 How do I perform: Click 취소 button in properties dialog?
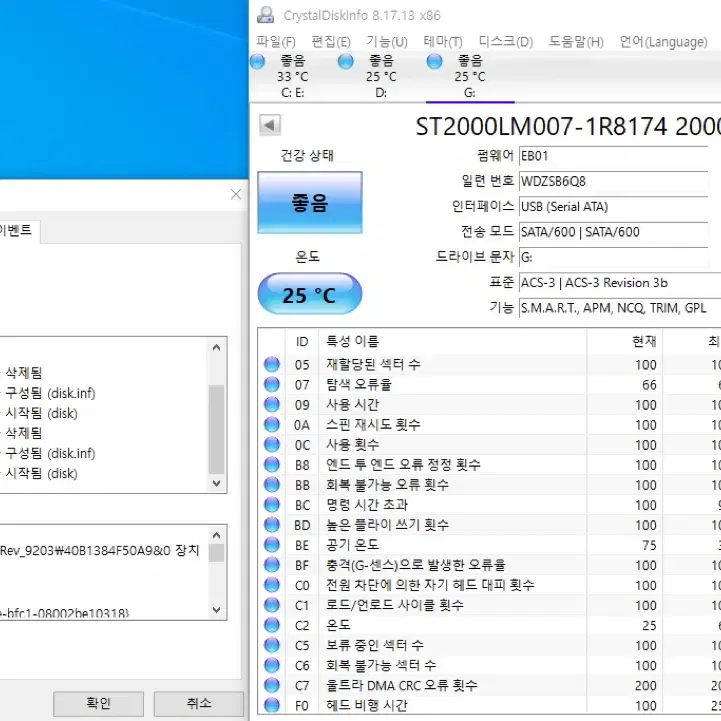(199, 704)
